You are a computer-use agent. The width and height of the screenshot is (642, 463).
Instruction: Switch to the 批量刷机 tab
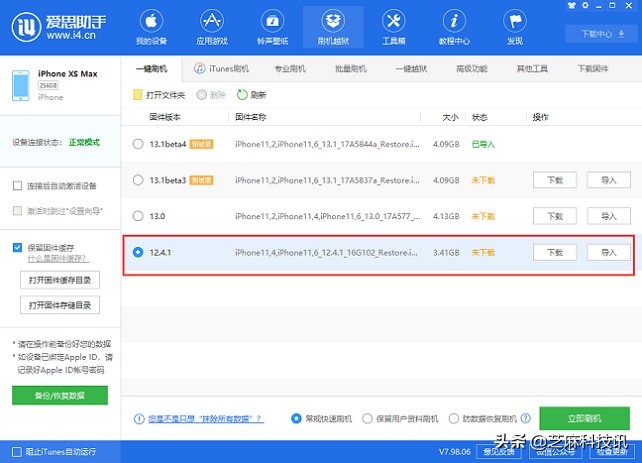click(x=350, y=68)
